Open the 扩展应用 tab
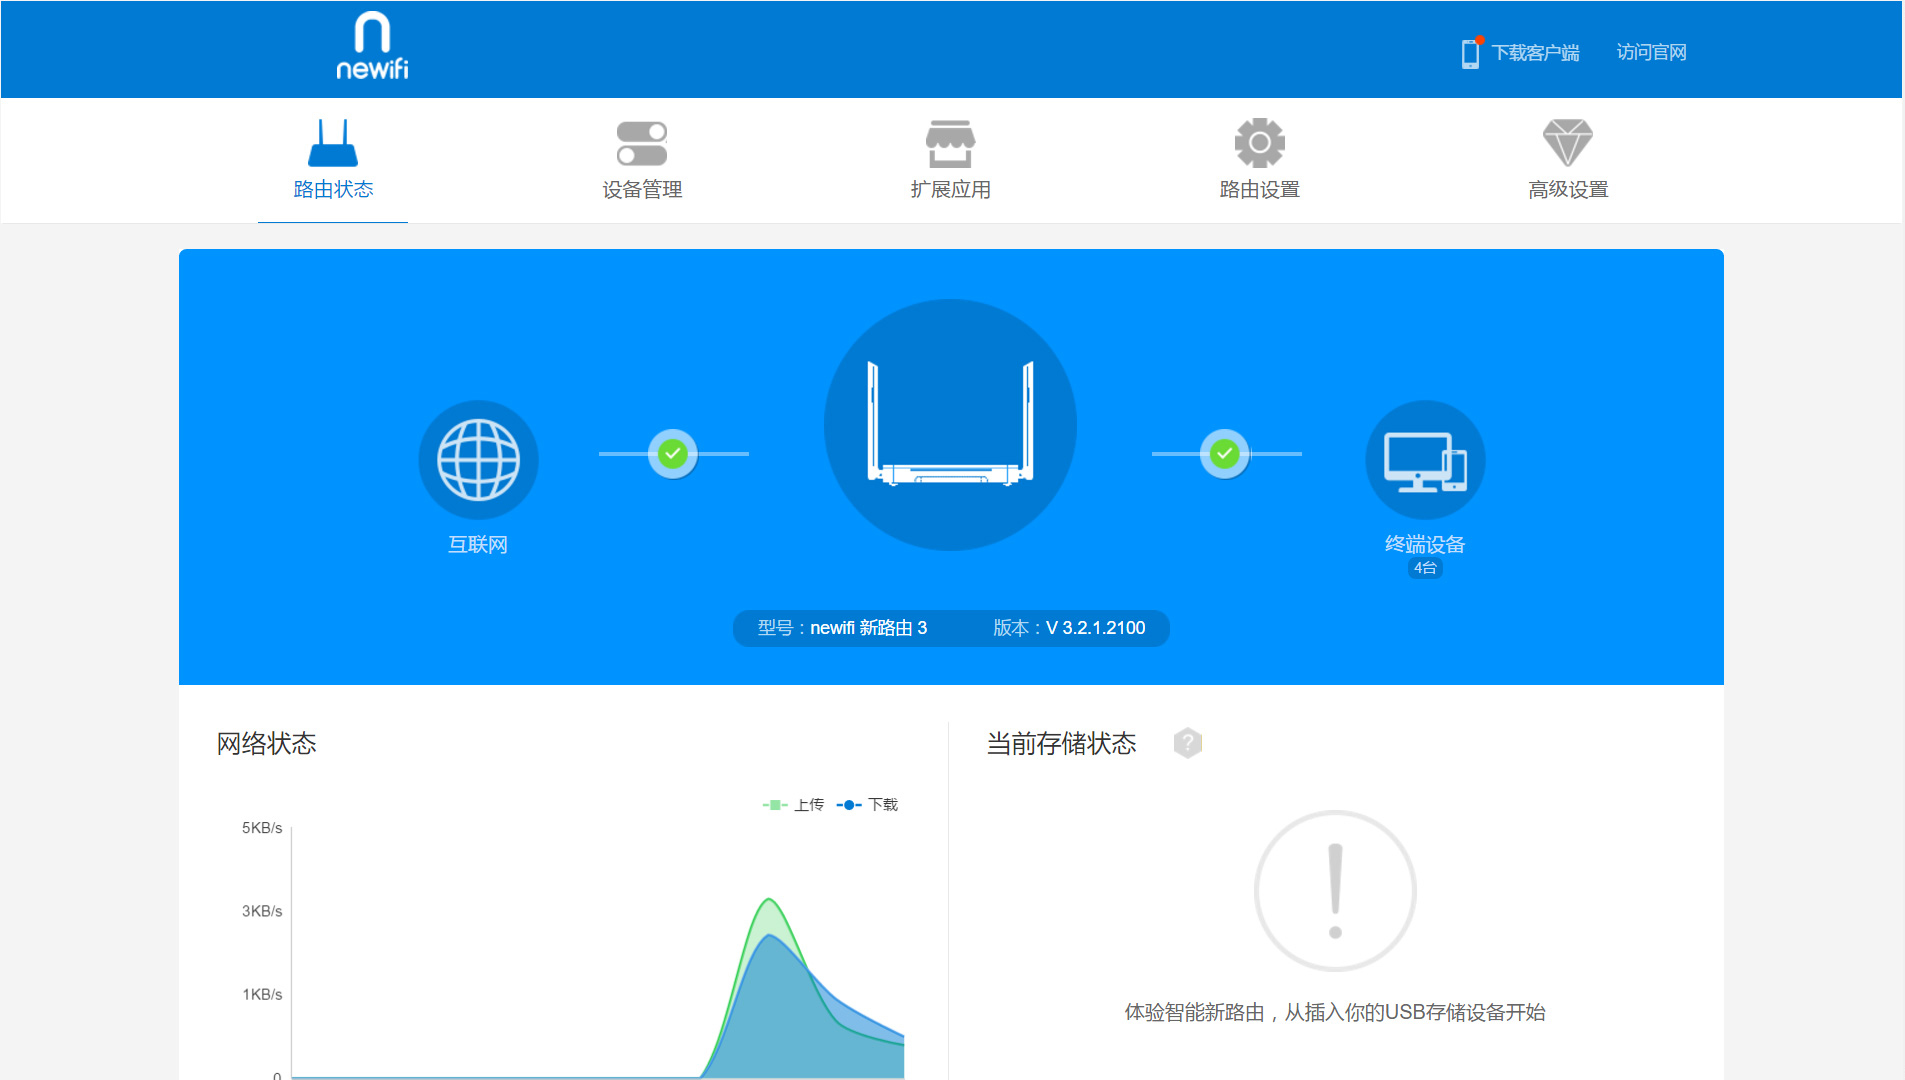Screen dimensions: 1905x1080 950,189
